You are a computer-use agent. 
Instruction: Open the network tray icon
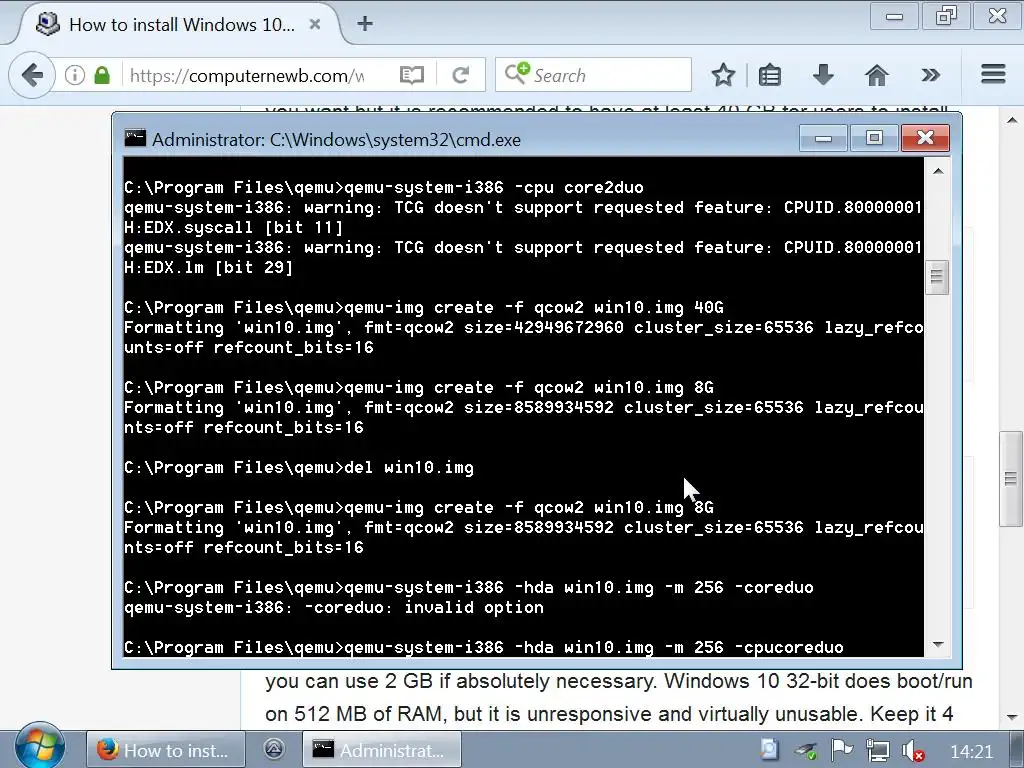(x=877, y=750)
